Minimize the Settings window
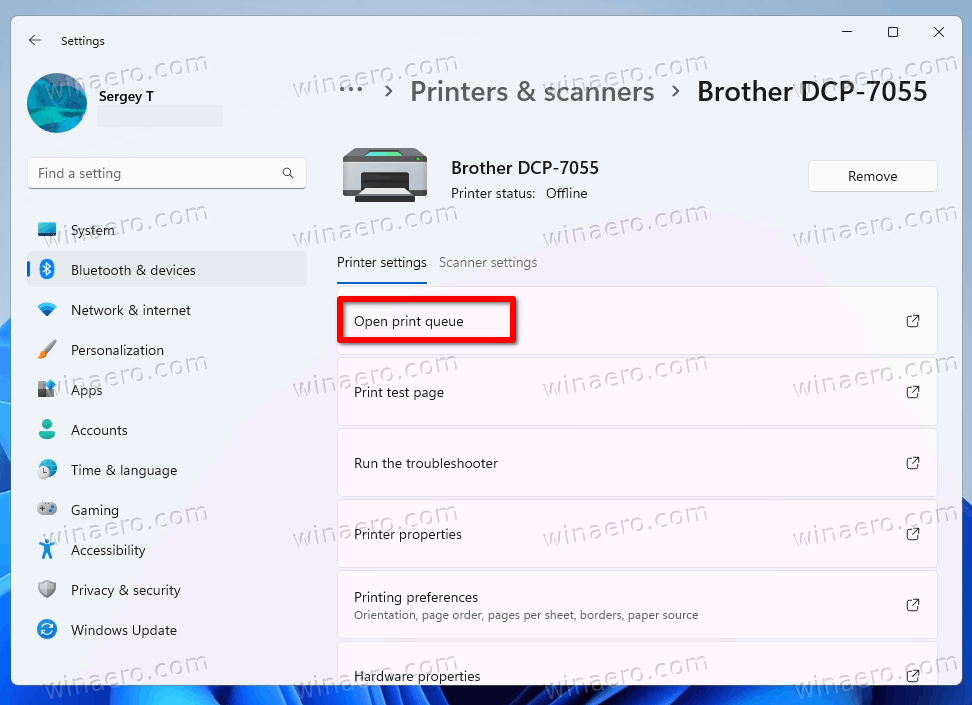Viewport: 972px width, 705px height. [x=847, y=32]
